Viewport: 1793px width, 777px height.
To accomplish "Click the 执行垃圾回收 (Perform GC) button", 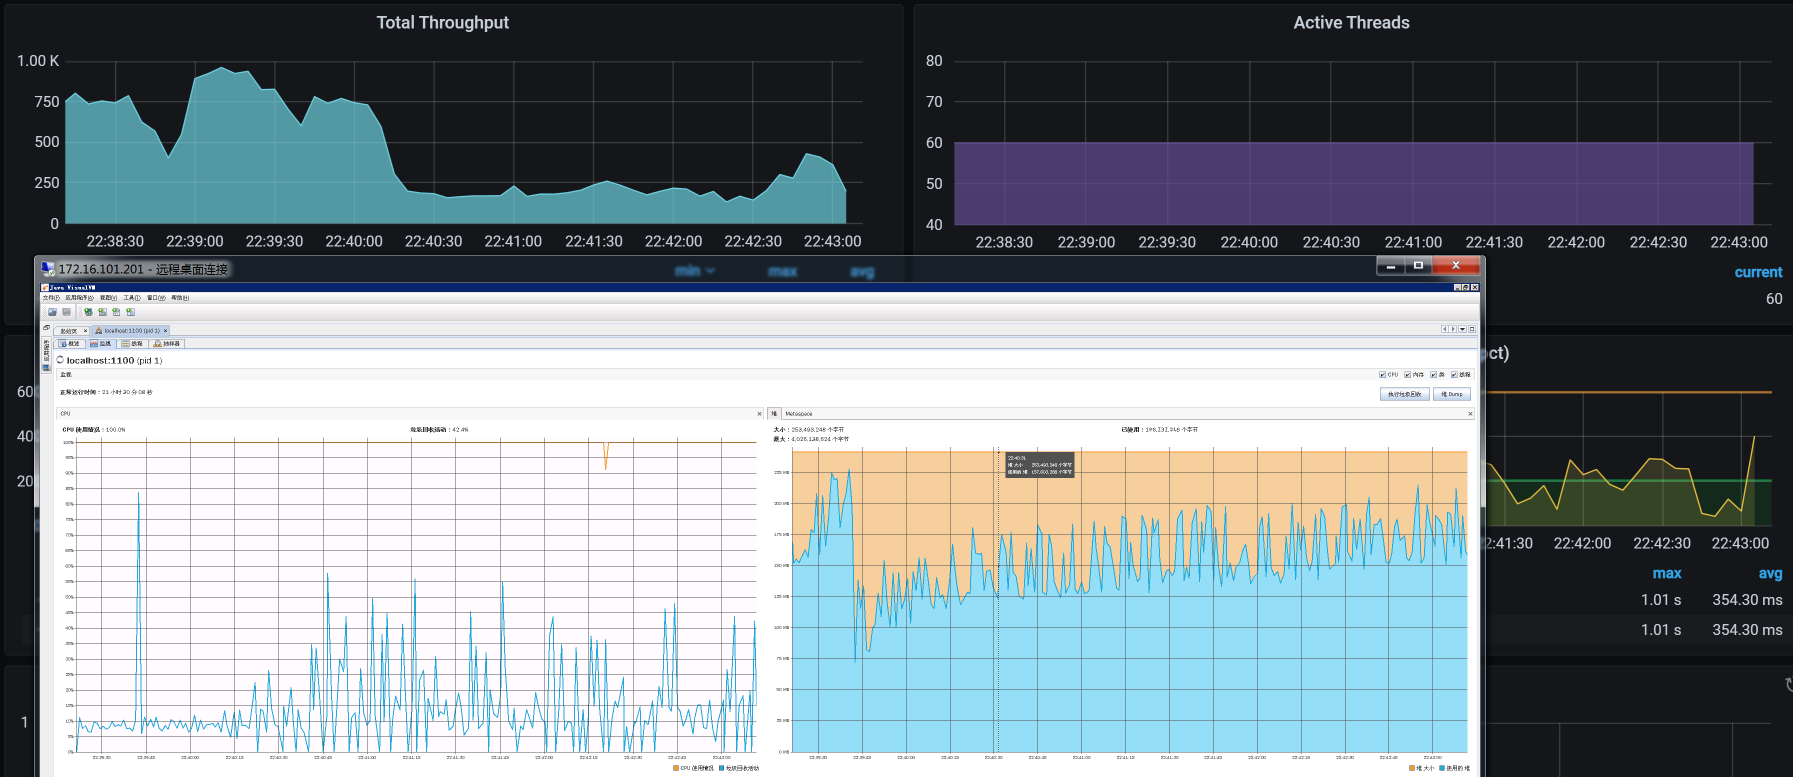I will point(1404,394).
